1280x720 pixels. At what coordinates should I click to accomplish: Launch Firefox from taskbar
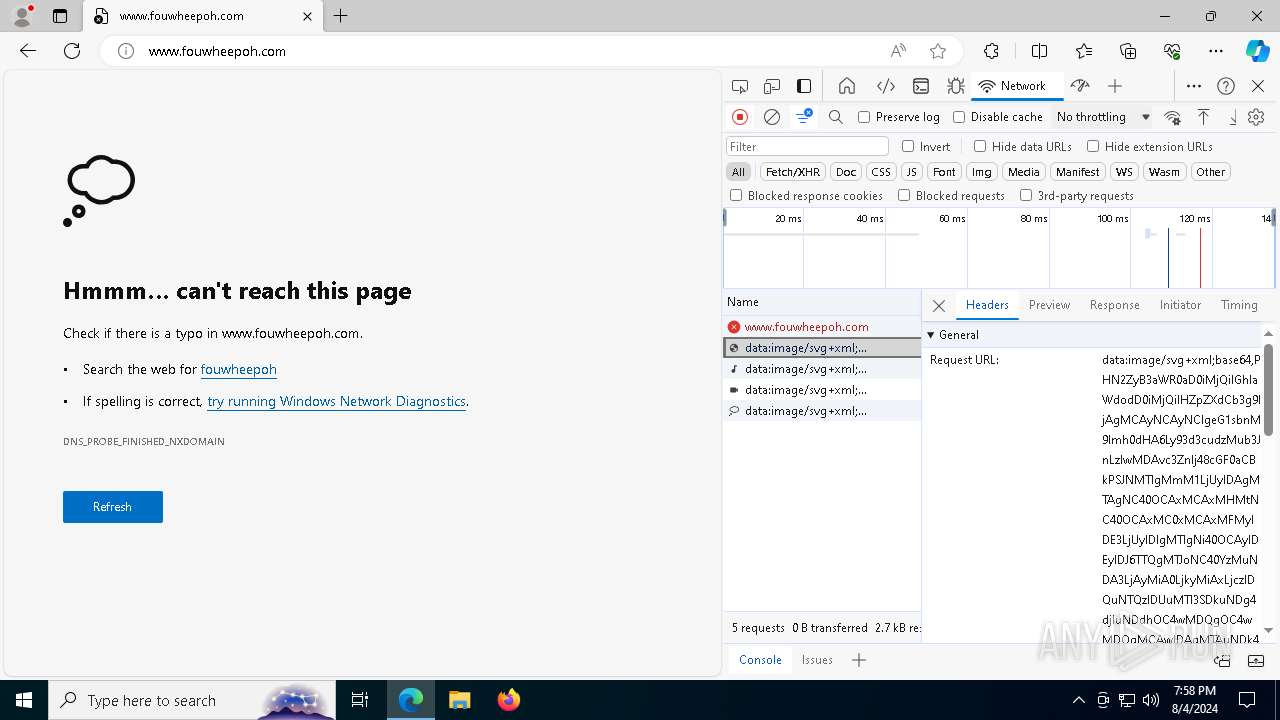click(x=508, y=700)
